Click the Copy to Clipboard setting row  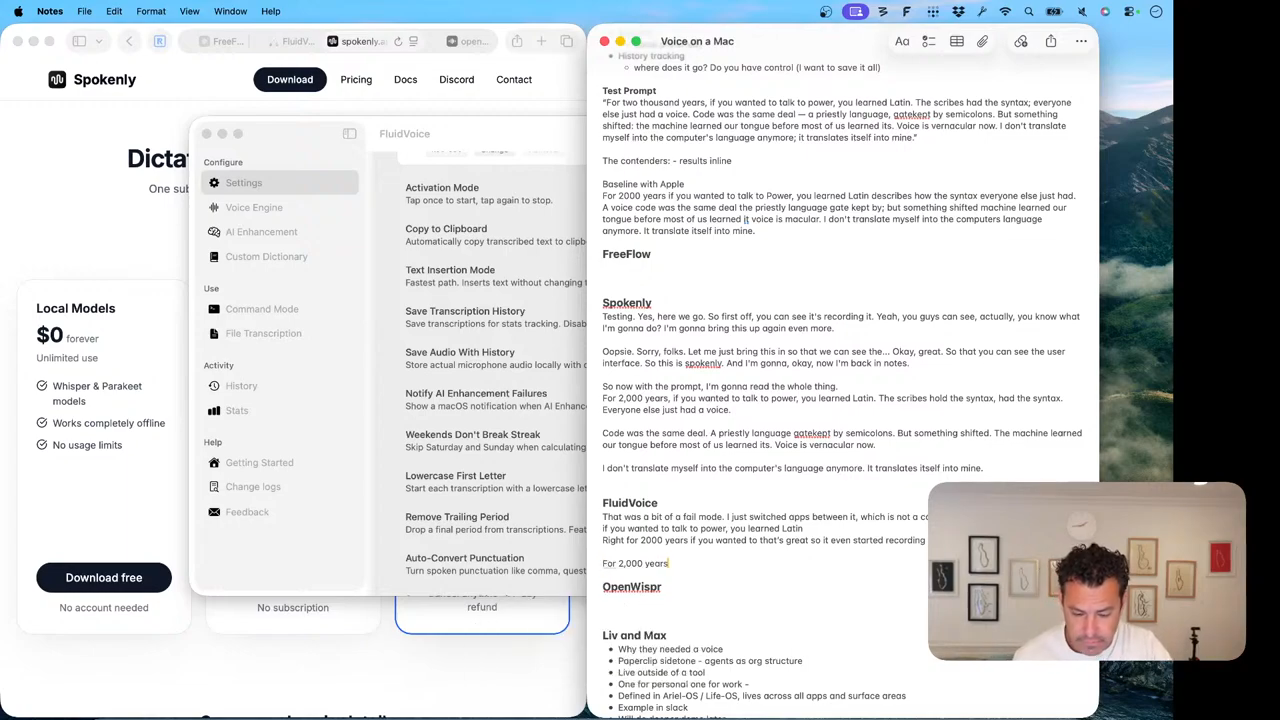coord(495,235)
